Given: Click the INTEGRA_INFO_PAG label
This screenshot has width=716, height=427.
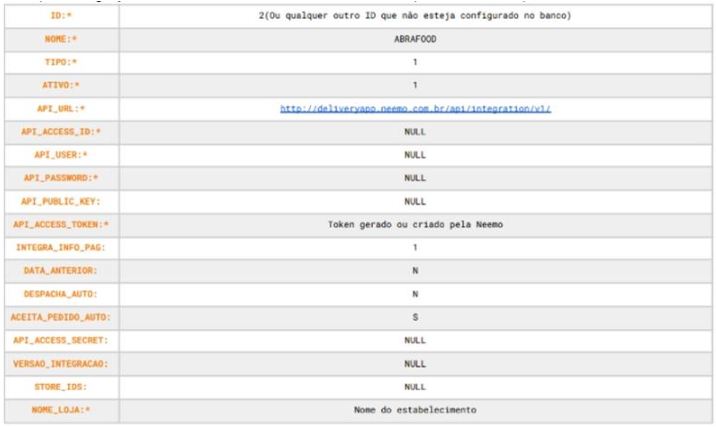Looking at the screenshot, I should (x=61, y=248).
